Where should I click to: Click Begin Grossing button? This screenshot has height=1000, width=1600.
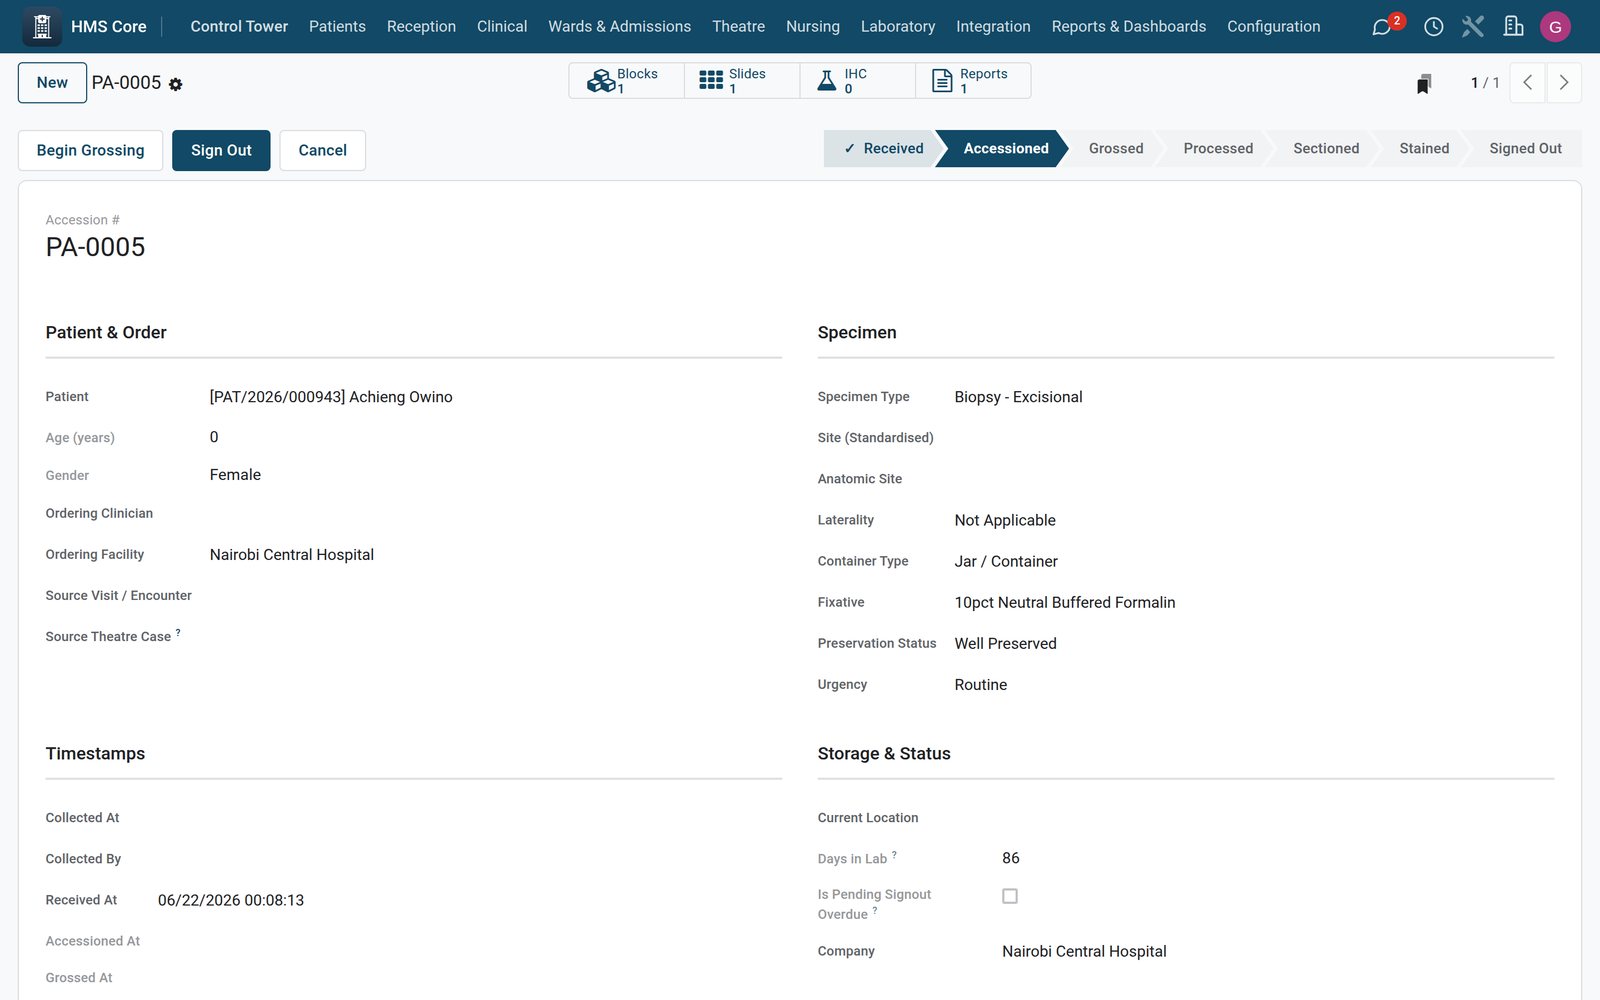coord(90,150)
